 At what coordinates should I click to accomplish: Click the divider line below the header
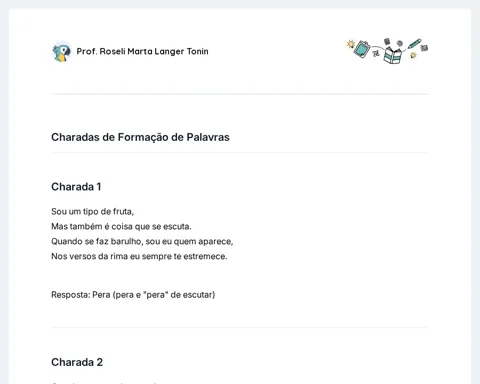pyautogui.click(x=240, y=94)
